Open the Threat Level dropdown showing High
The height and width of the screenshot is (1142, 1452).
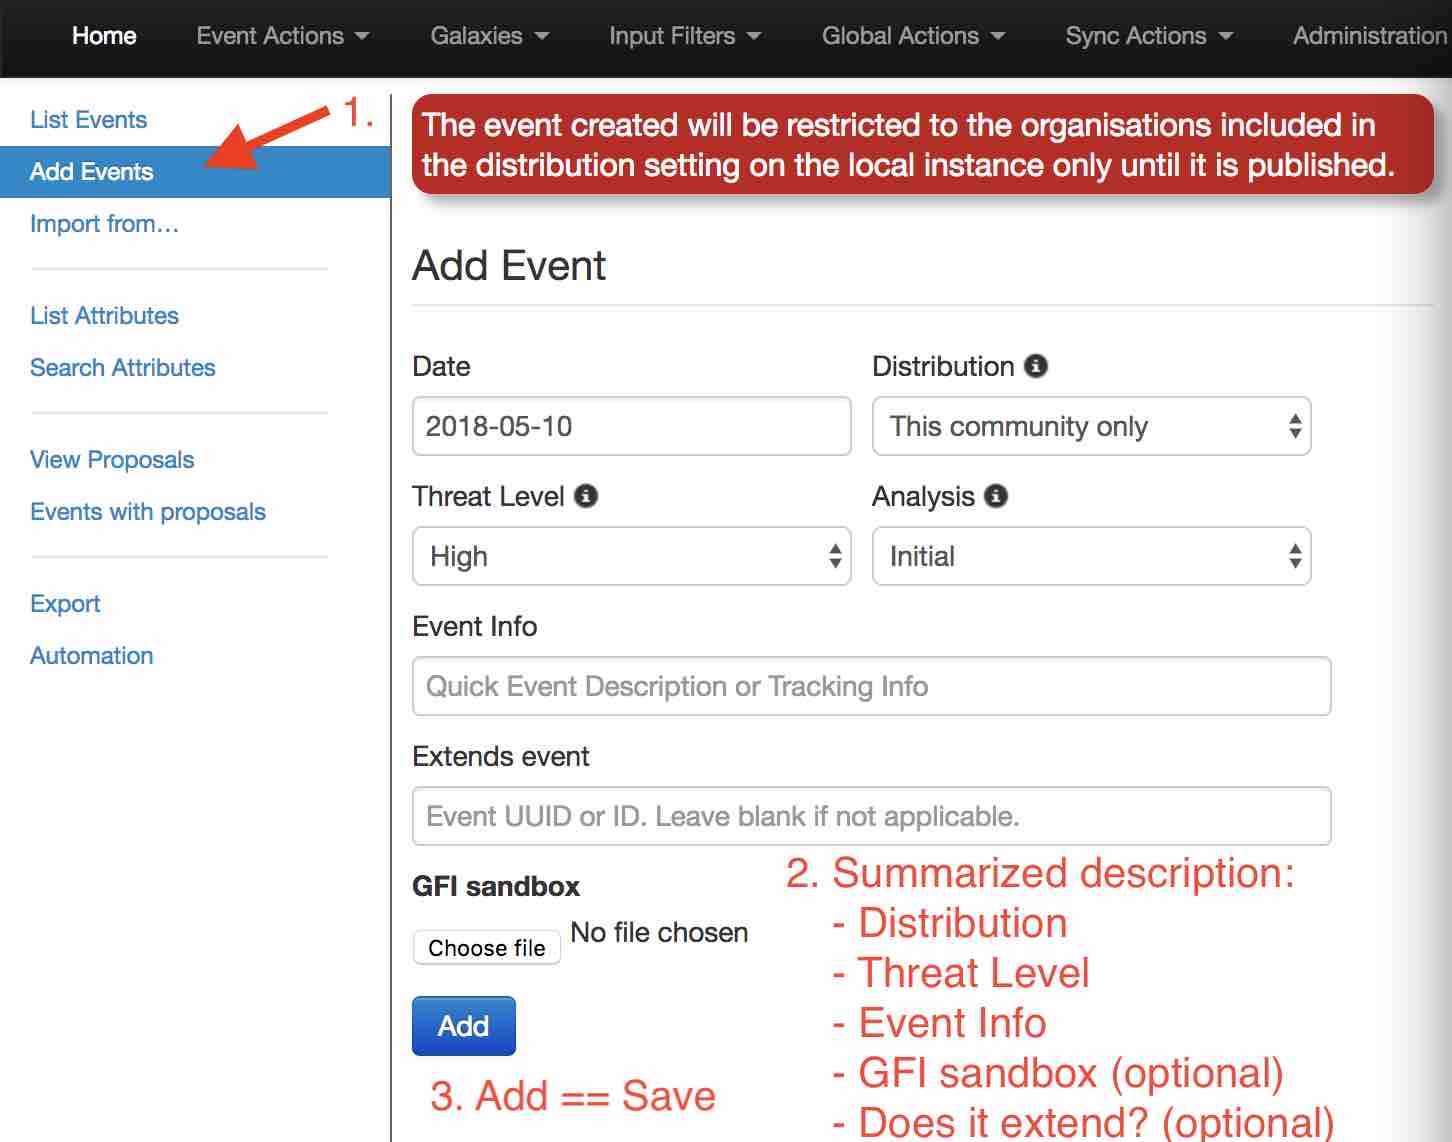pyautogui.click(x=630, y=556)
